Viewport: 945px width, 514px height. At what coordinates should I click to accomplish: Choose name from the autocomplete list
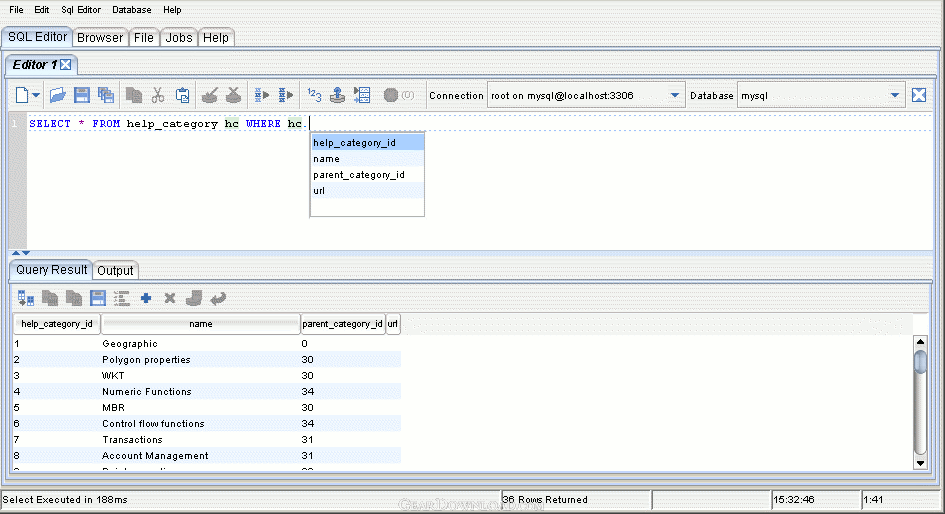(x=367, y=159)
